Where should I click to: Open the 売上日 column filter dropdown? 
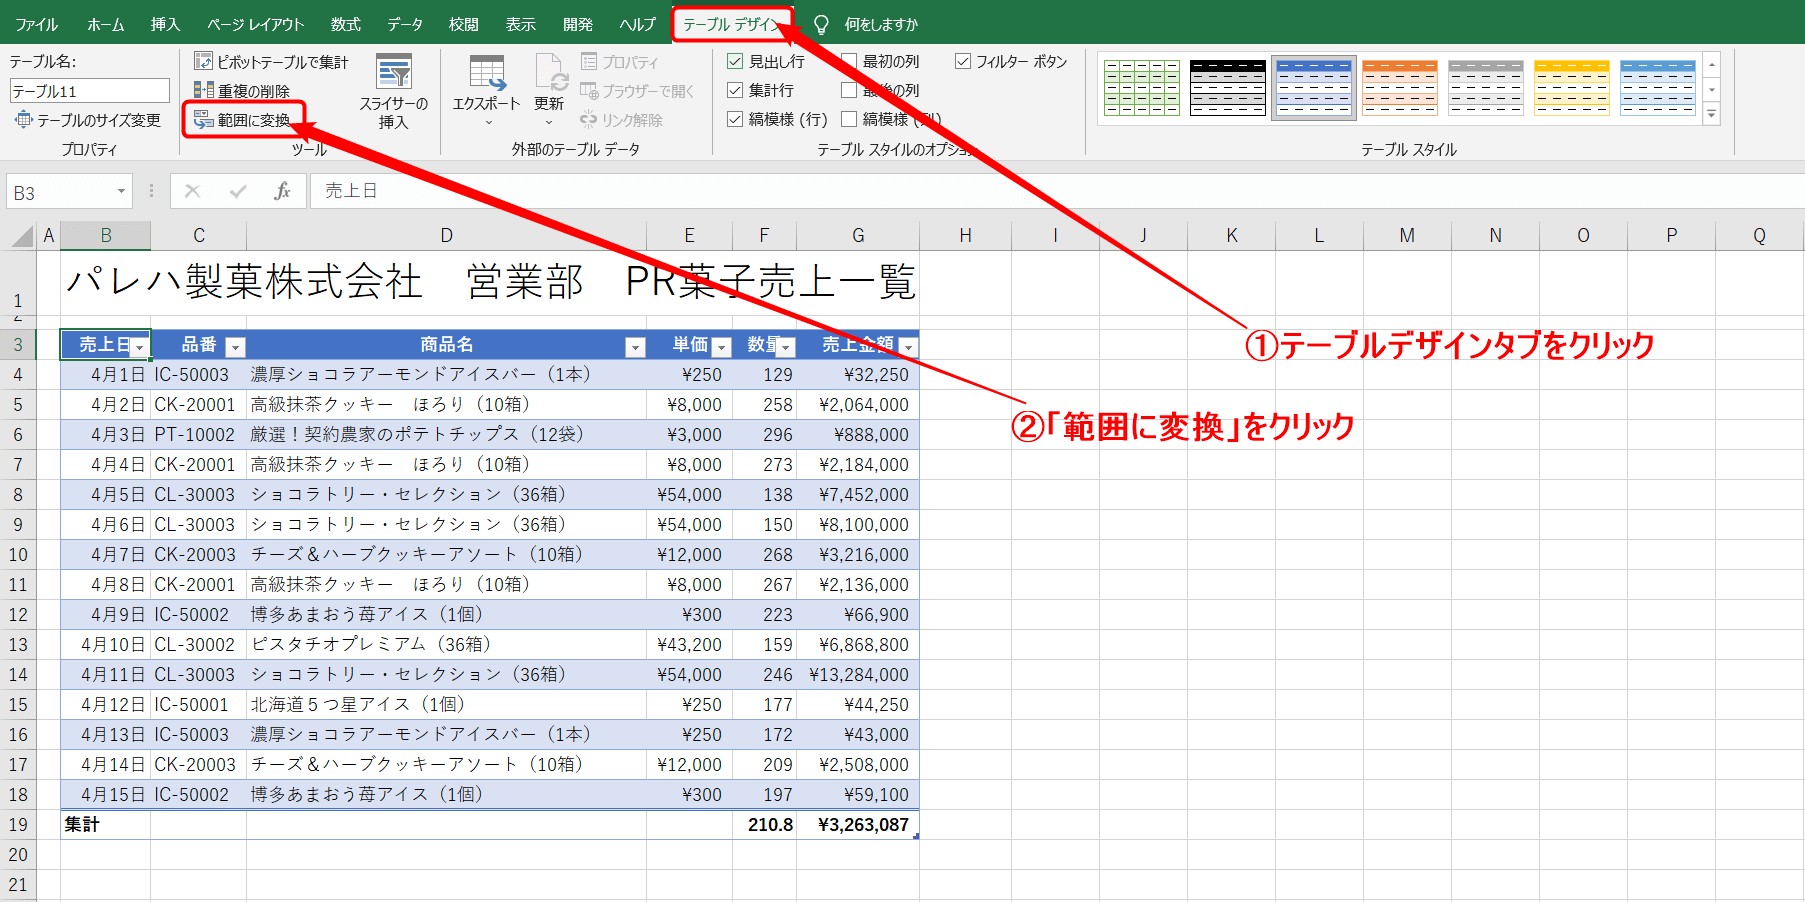(x=140, y=347)
